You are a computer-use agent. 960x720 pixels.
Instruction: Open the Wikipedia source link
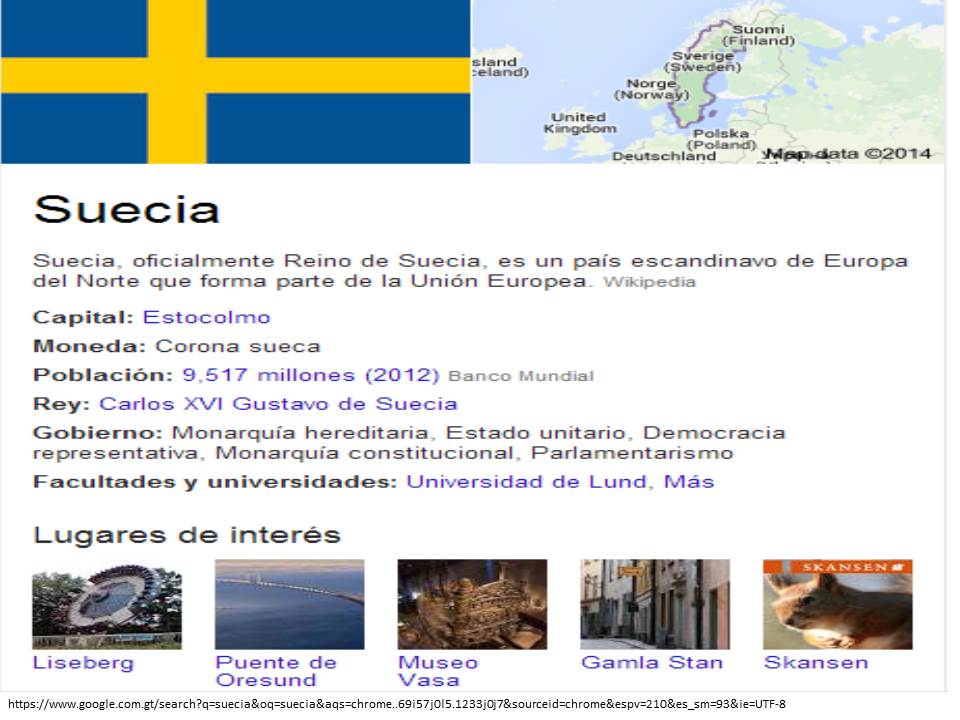pos(649,283)
